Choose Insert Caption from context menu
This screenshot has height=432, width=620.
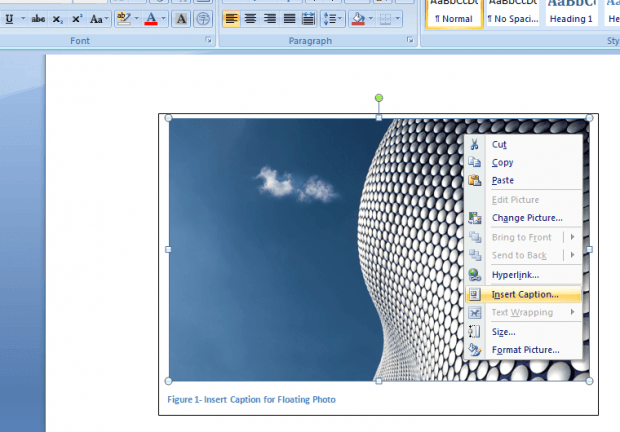(525, 295)
